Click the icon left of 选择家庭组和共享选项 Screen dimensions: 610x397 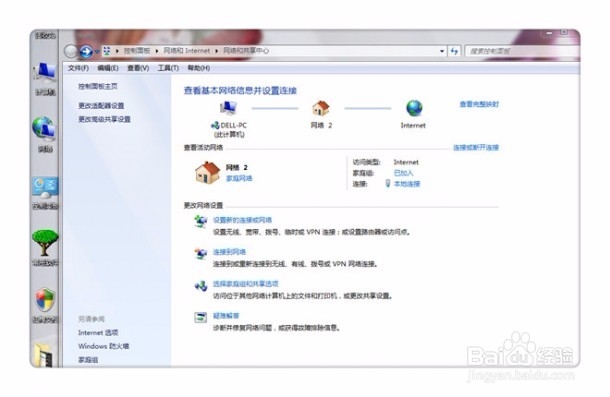click(201, 286)
